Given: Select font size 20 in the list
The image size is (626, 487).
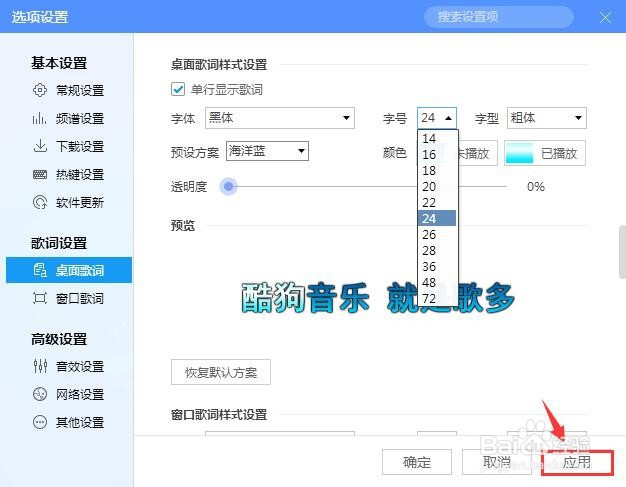Looking at the screenshot, I should point(437,186).
